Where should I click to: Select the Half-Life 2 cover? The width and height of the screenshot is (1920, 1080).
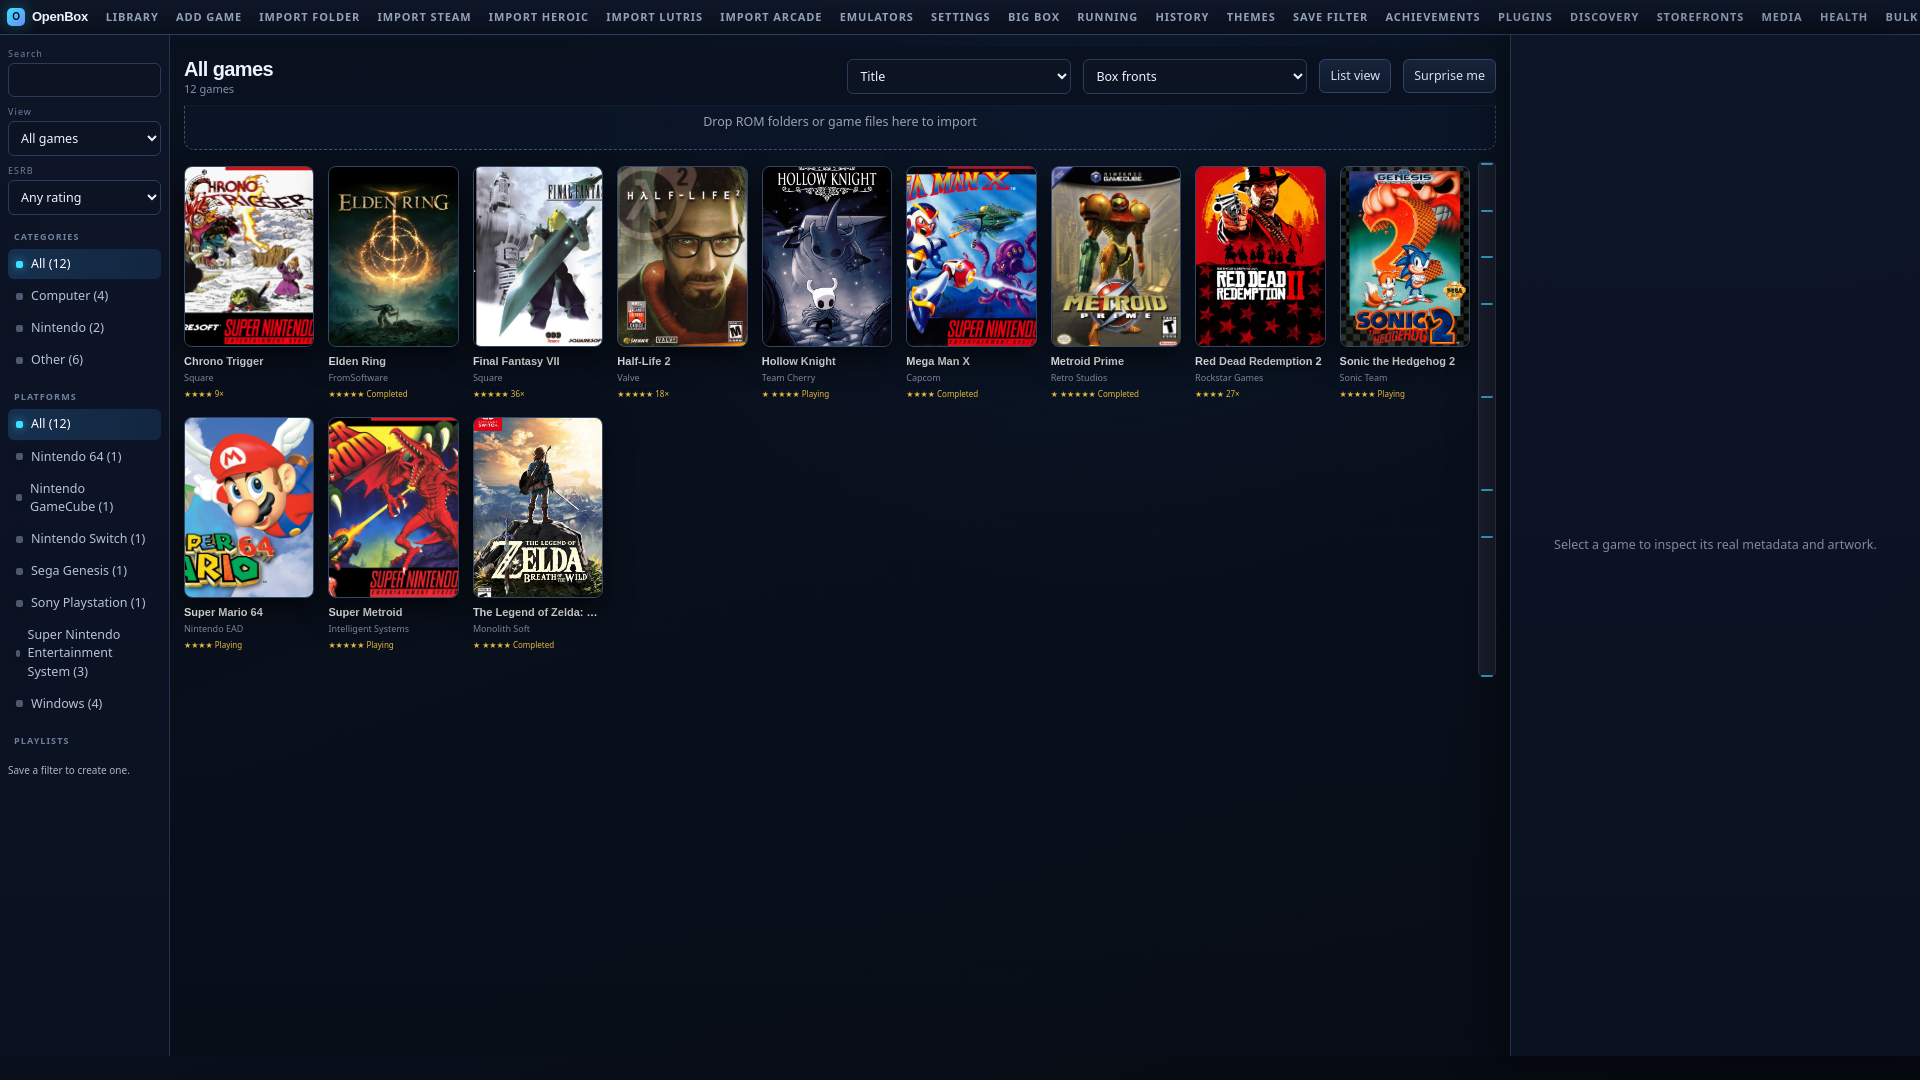coord(682,257)
